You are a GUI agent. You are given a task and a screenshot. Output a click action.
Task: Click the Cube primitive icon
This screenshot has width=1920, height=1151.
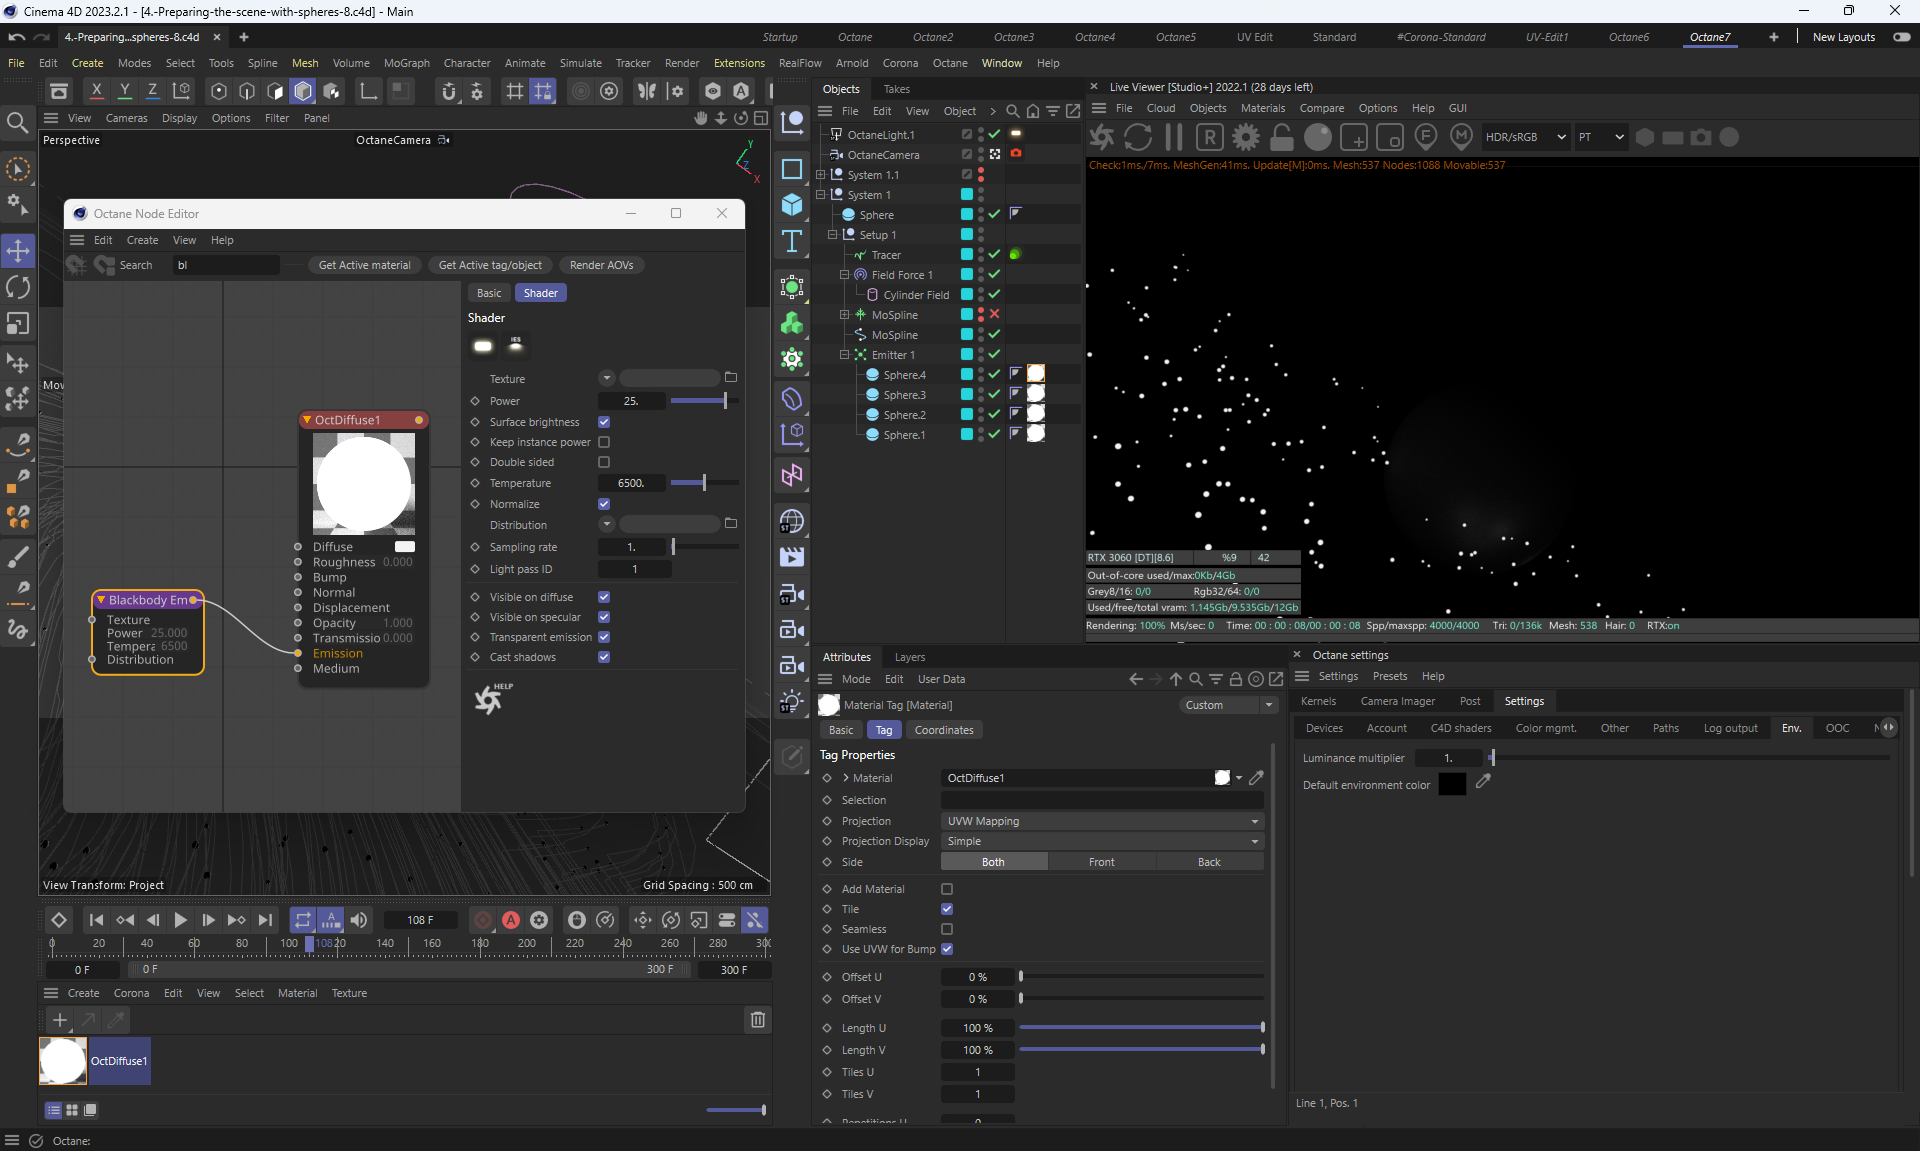click(792, 205)
